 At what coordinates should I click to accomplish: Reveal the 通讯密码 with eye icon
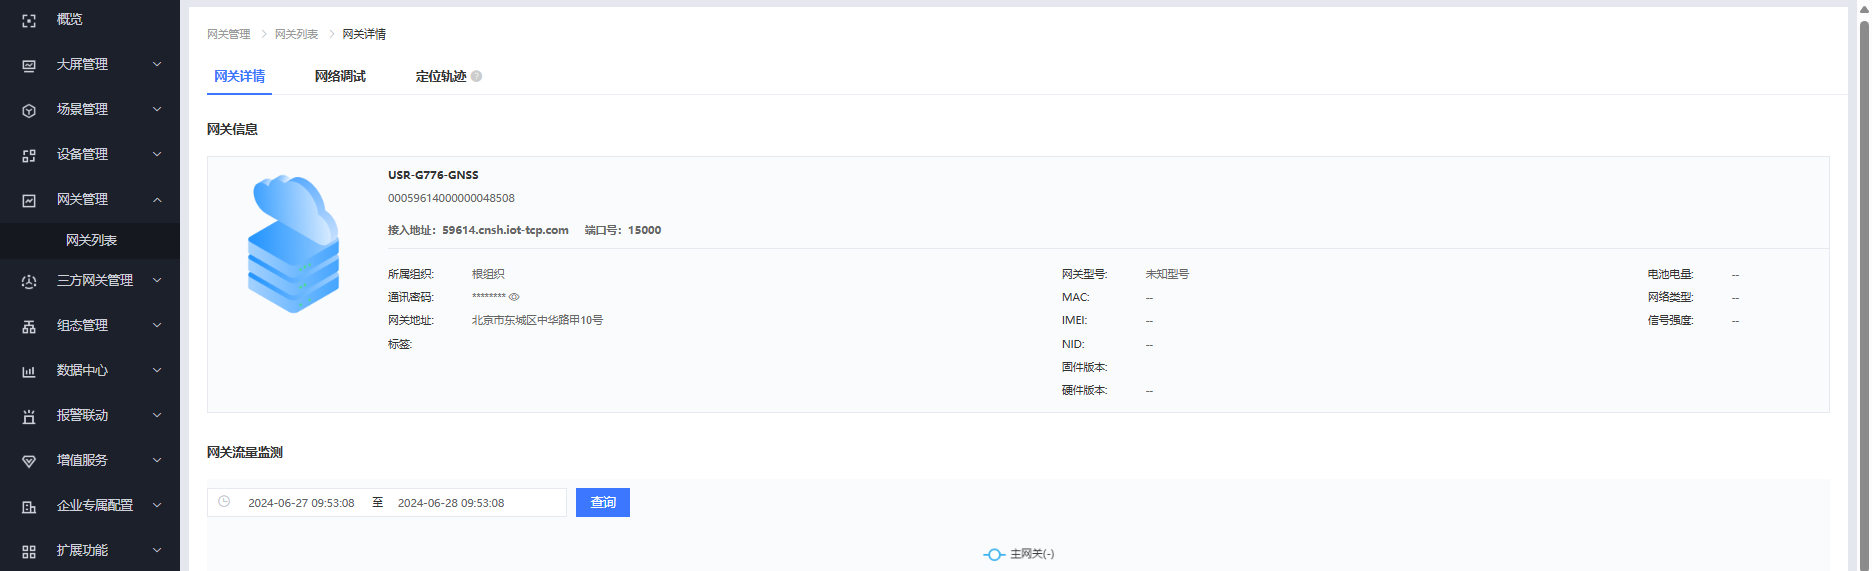coord(514,297)
